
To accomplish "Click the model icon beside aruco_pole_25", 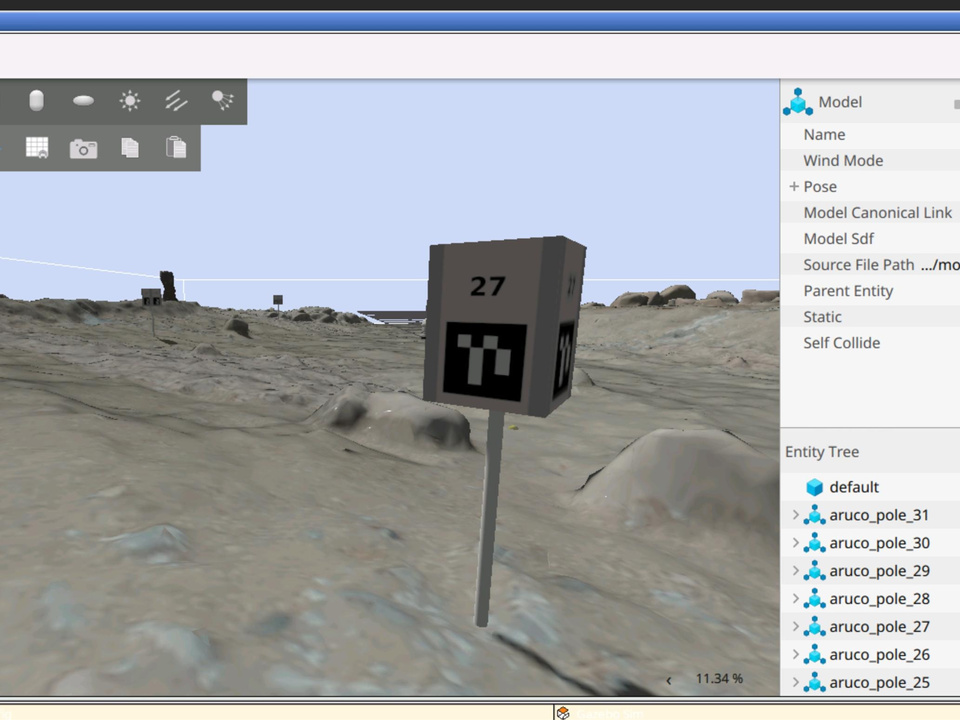I will [x=814, y=682].
